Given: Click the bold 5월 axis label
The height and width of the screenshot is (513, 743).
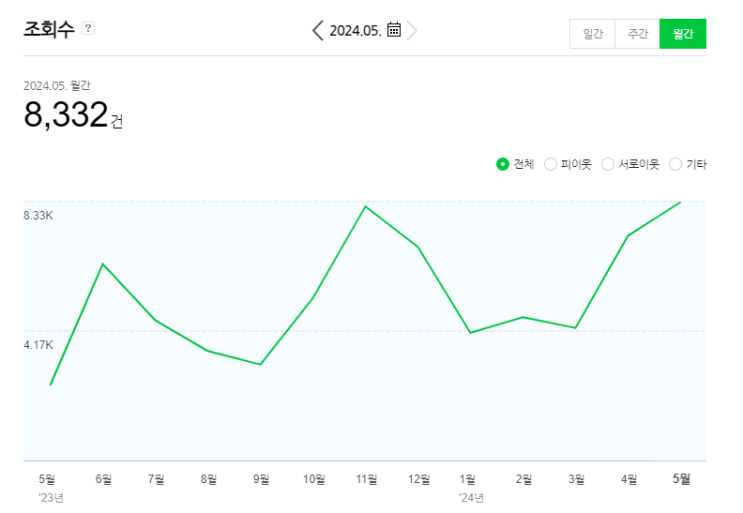Looking at the screenshot, I should click(681, 479).
